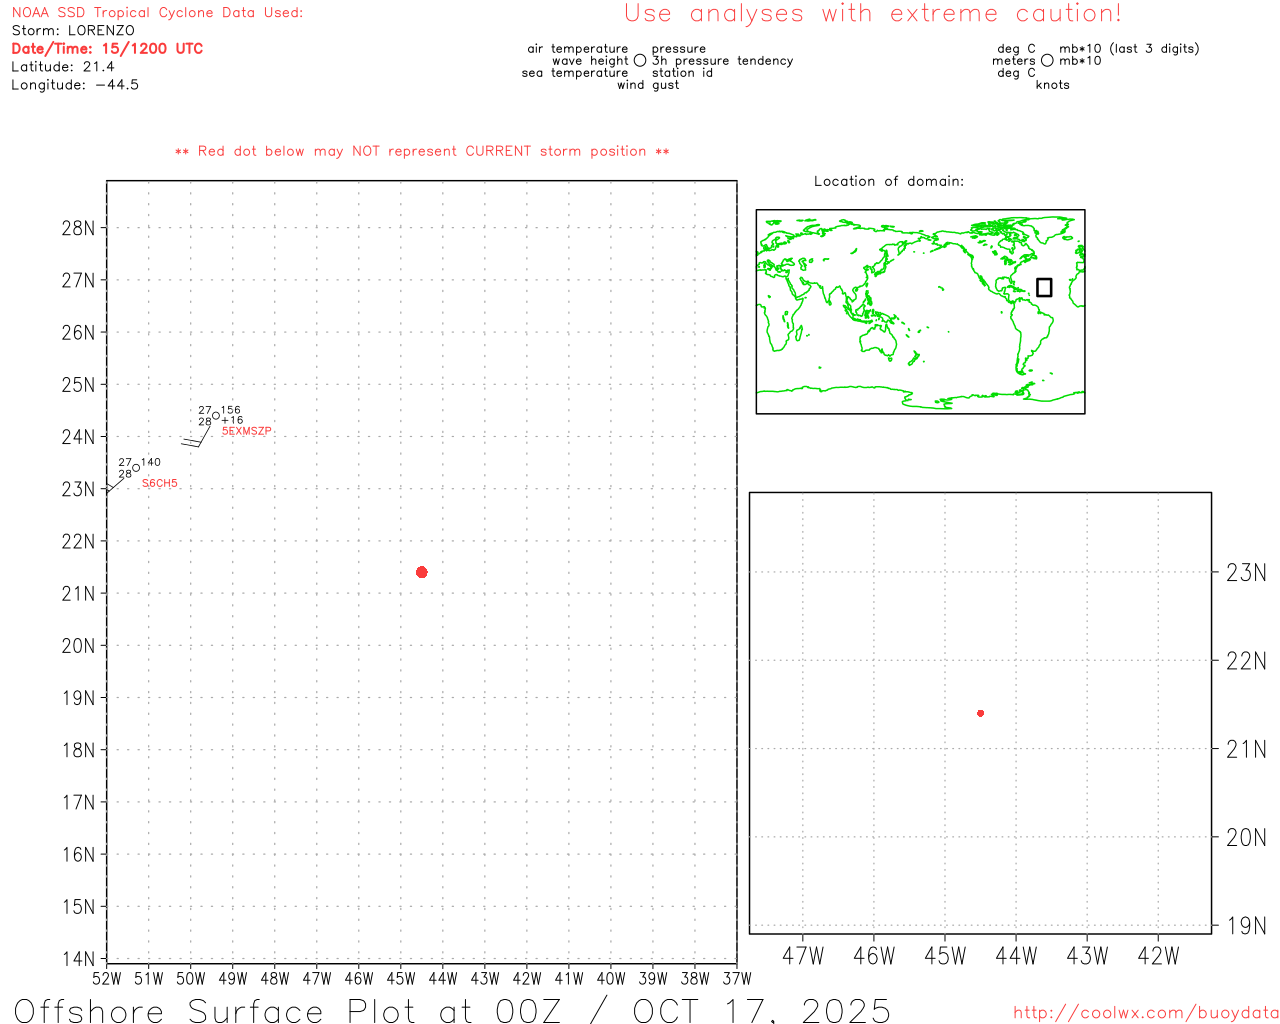Image resolution: width=1280 pixels, height=1024 pixels.
Task: Click the 'Latitude: 21.4' text
Action: (63, 67)
